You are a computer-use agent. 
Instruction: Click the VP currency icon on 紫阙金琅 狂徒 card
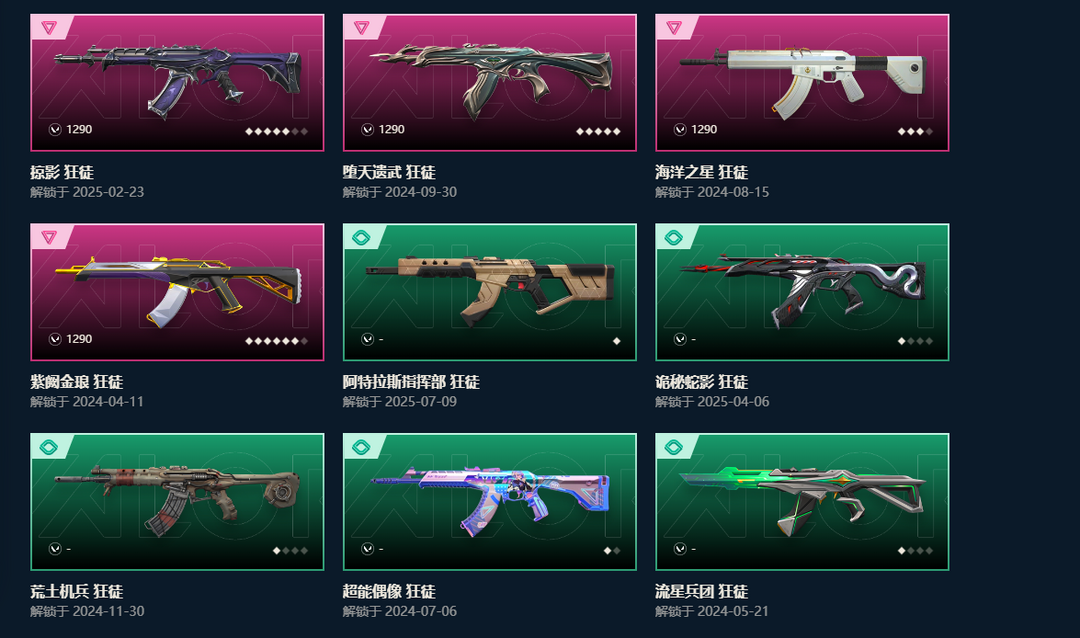pyautogui.click(x=55, y=339)
